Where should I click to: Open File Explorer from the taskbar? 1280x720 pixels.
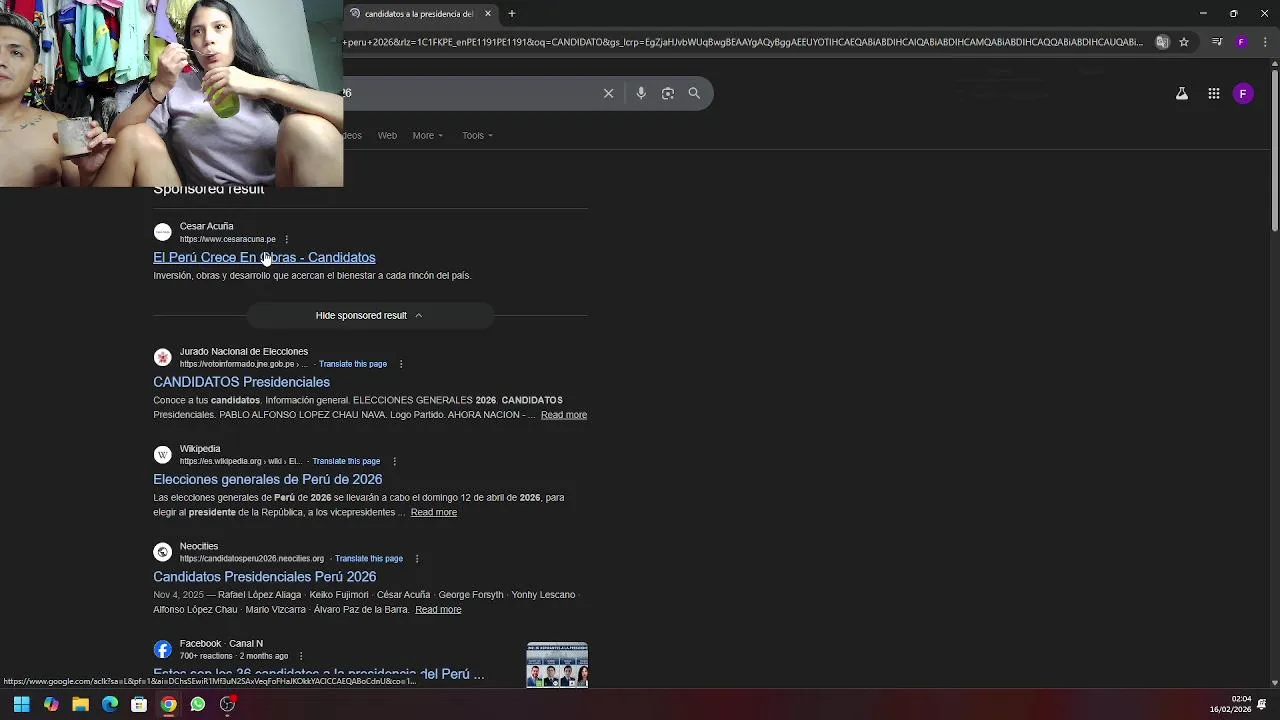tap(80, 704)
